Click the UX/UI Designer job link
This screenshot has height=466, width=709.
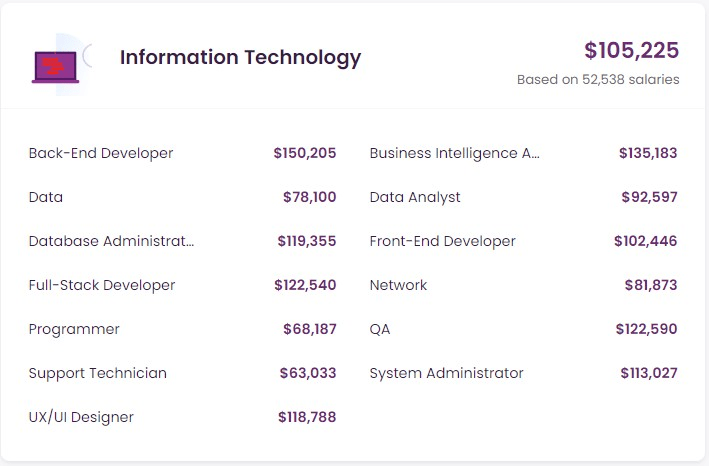81,417
